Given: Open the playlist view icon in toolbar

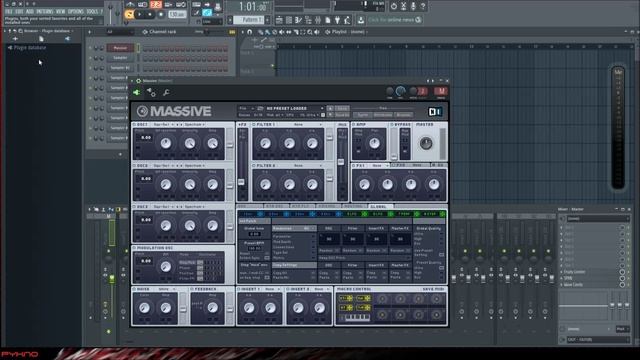Looking at the screenshot, I should 279,20.
